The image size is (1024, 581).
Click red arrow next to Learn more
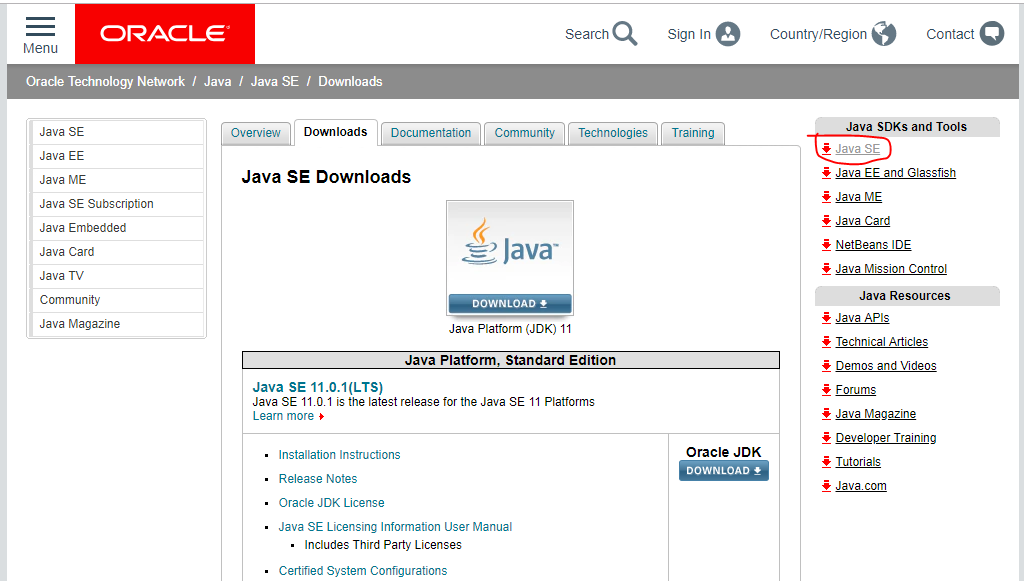click(321, 416)
